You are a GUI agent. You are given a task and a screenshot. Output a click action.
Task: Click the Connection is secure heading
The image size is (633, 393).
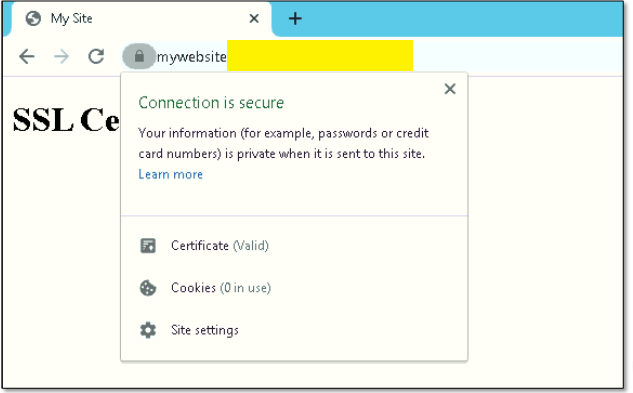coord(211,103)
